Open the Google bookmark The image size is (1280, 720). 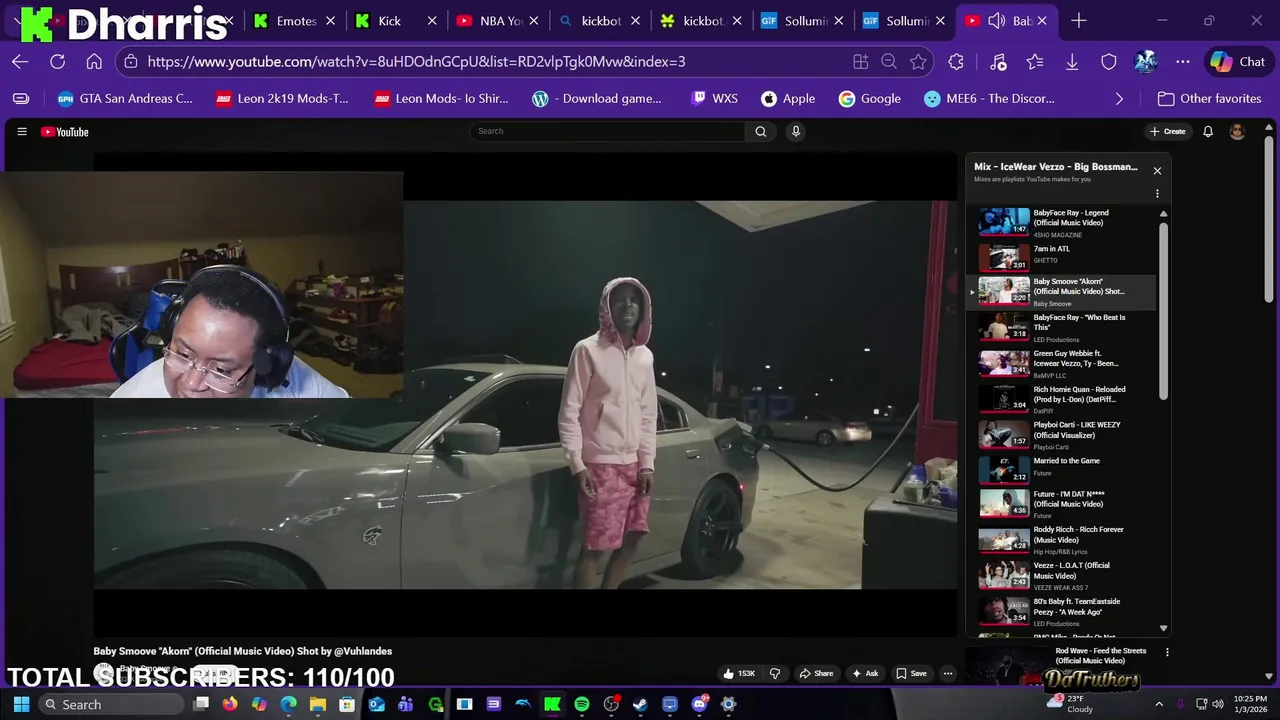pyautogui.click(x=870, y=99)
